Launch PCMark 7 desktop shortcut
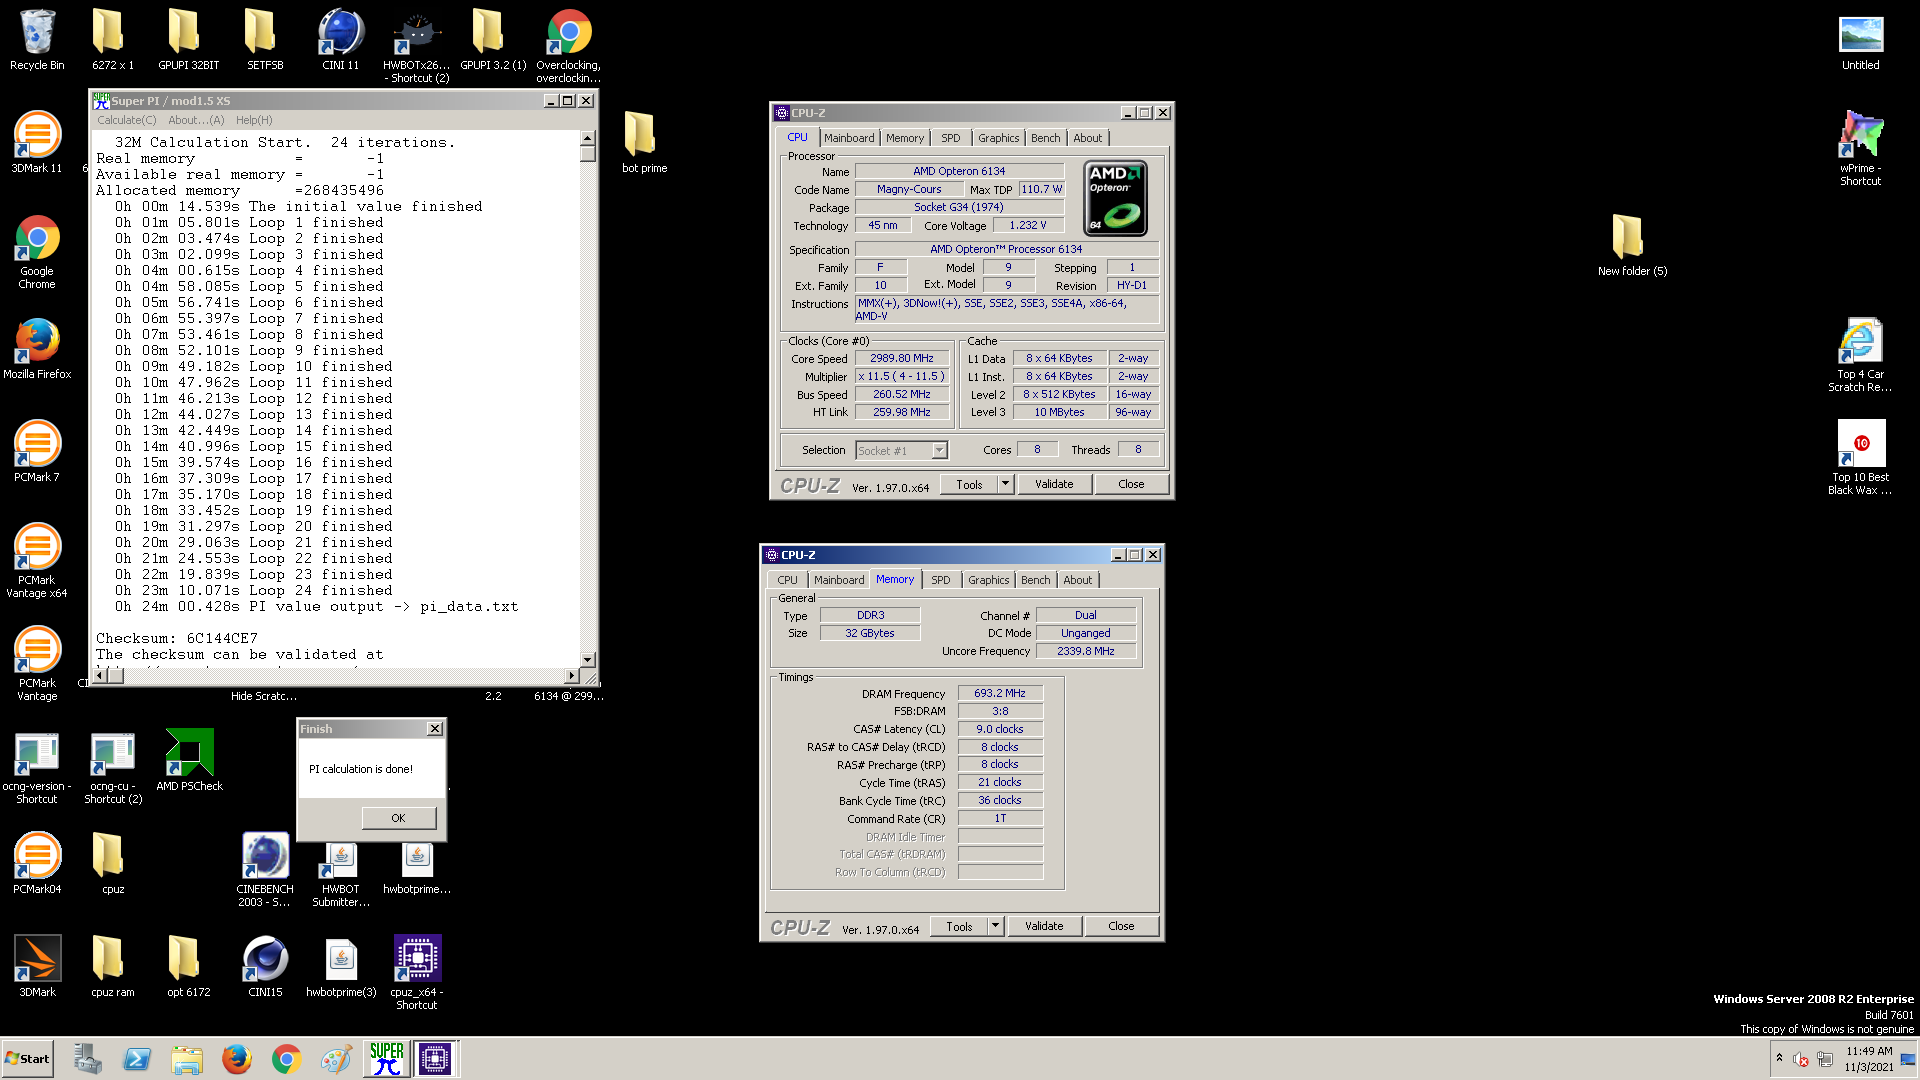The height and width of the screenshot is (1080, 1920). (37, 452)
